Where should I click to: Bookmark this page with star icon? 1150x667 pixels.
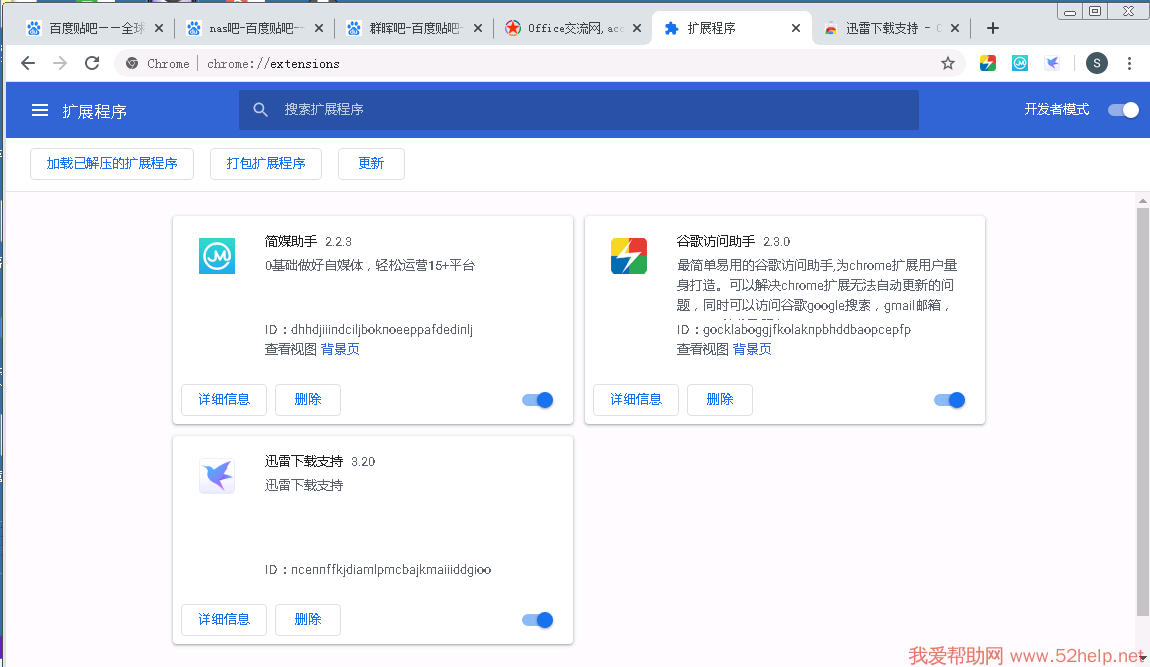(947, 63)
